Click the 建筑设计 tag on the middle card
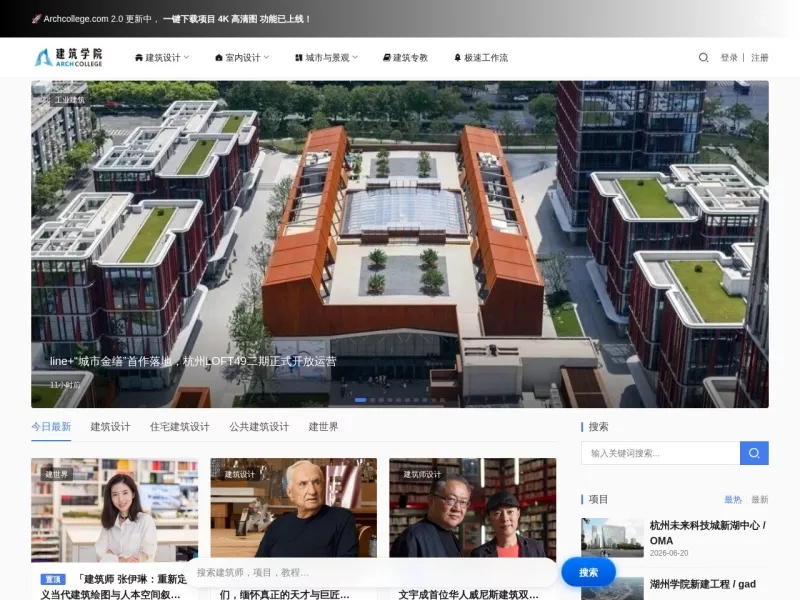This screenshot has width=800, height=600. click(x=240, y=474)
